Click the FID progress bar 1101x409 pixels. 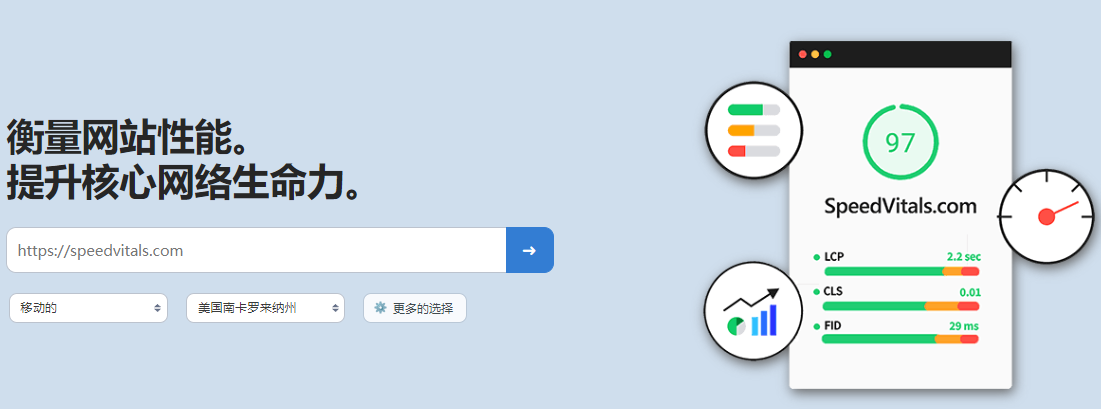click(x=899, y=339)
